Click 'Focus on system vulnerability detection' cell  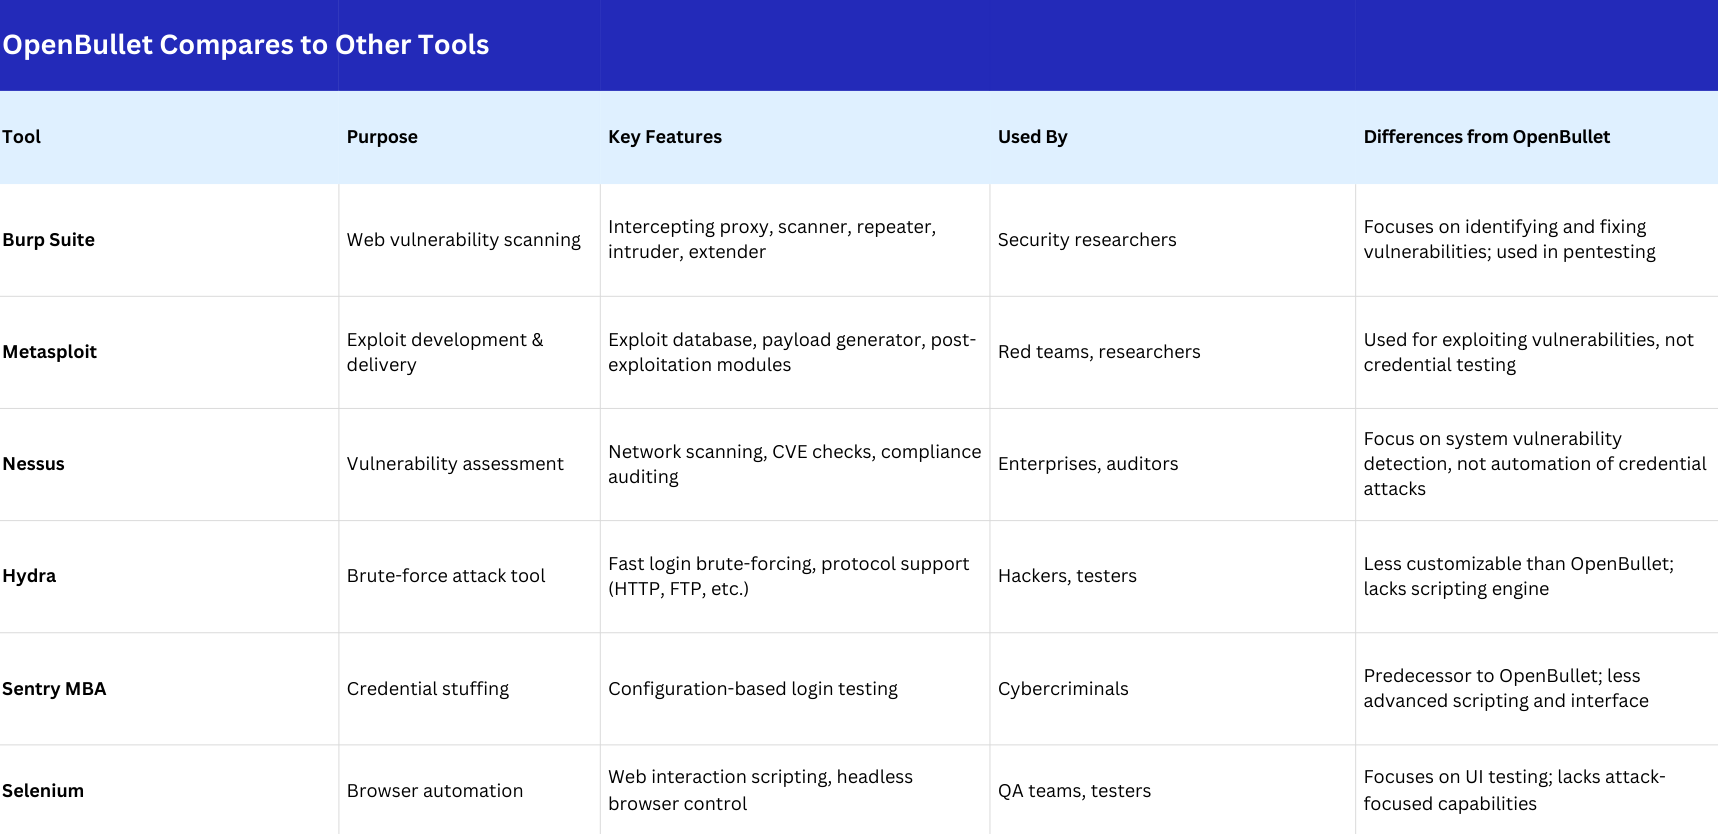coord(1535,464)
